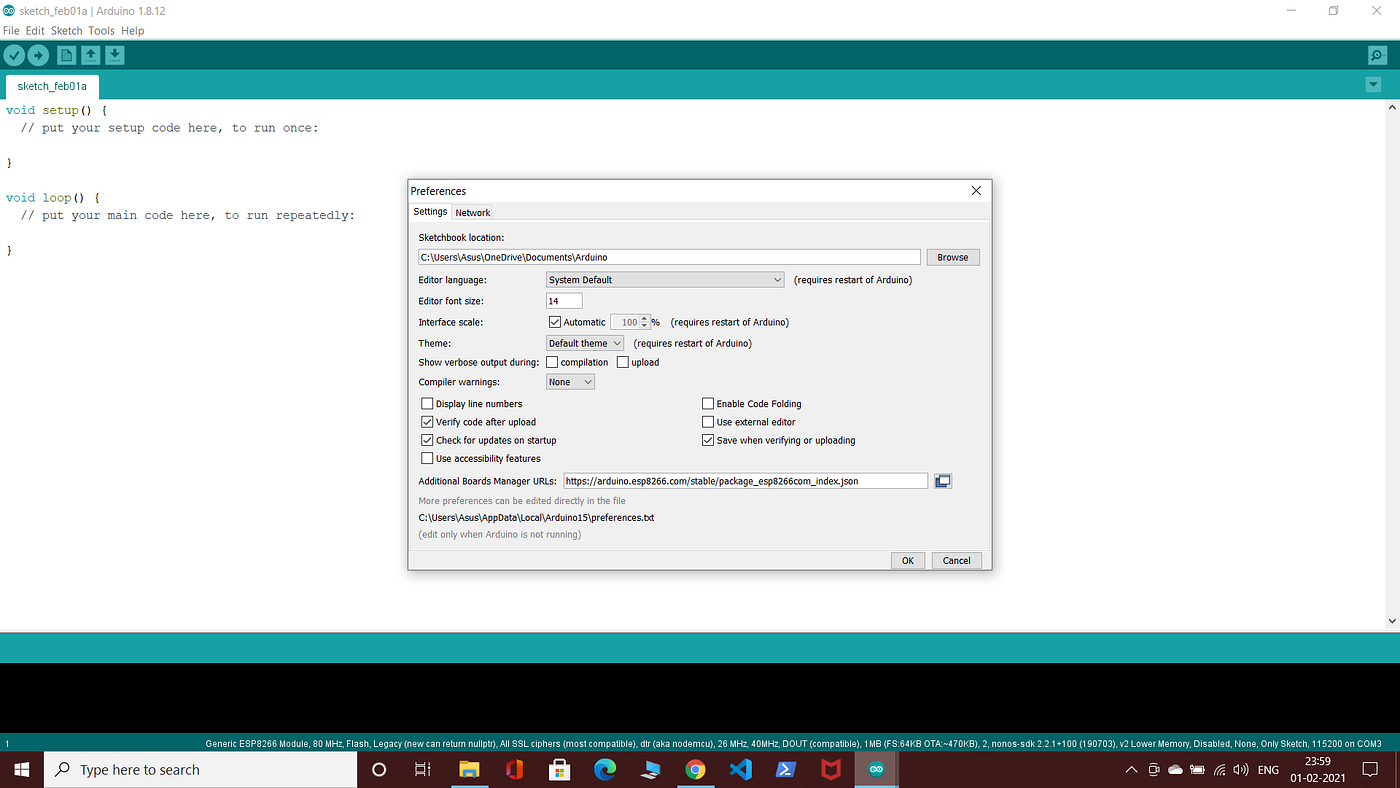Viewport: 1400px width, 788px height.
Task: Click the Sketchbook location text field
Action: point(669,257)
